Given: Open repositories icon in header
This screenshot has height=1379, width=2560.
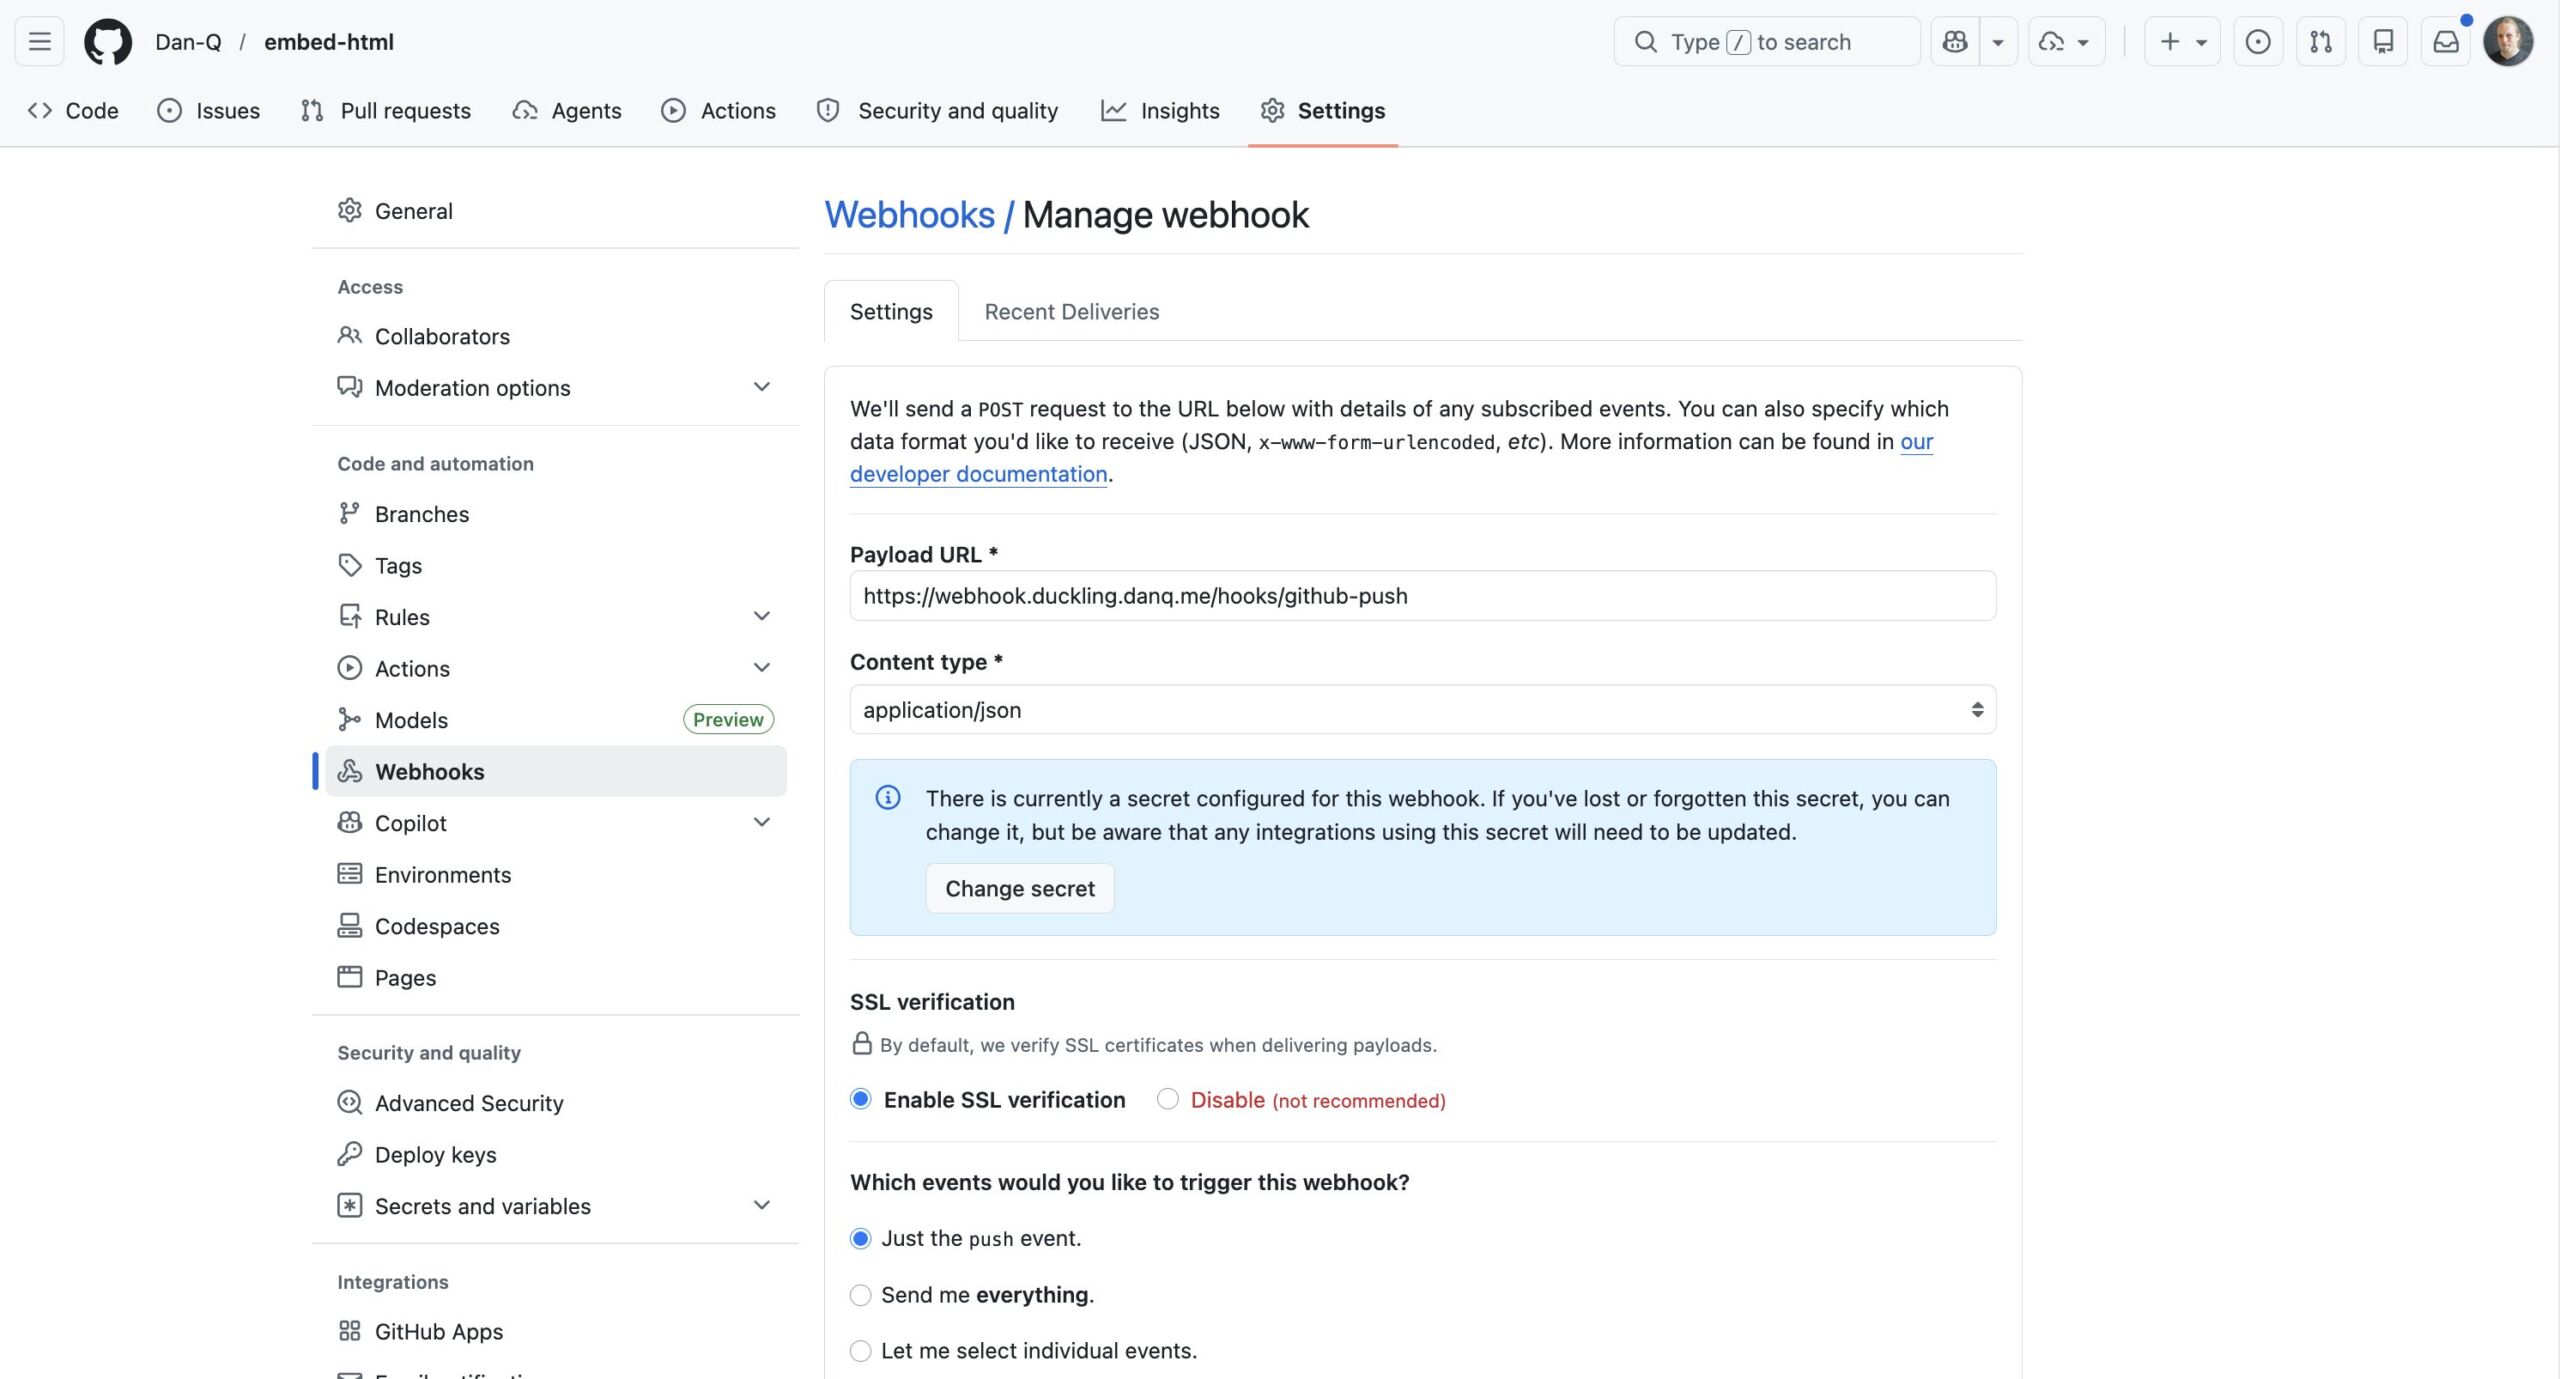Looking at the screenshot, I should [x=2383, y=41].
